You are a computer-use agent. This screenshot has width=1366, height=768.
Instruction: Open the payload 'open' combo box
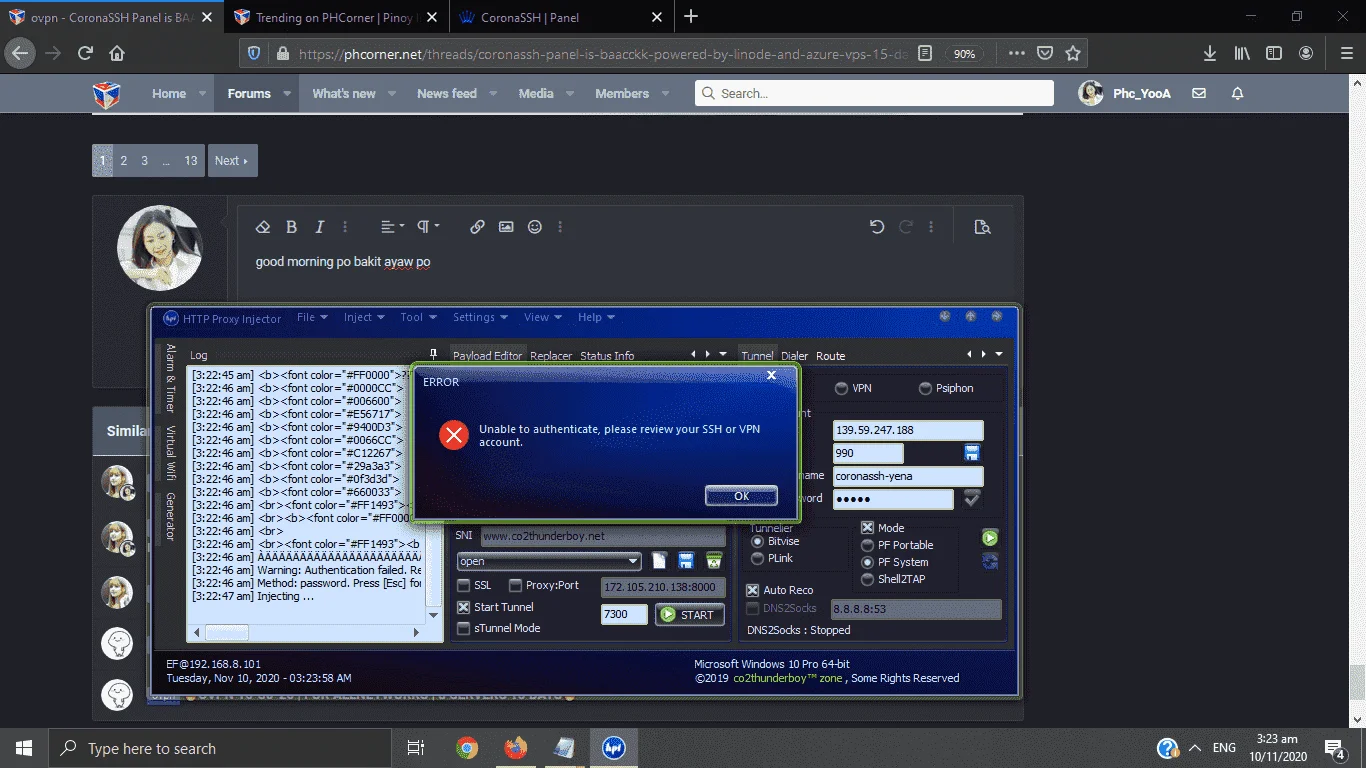coord(549,561)
